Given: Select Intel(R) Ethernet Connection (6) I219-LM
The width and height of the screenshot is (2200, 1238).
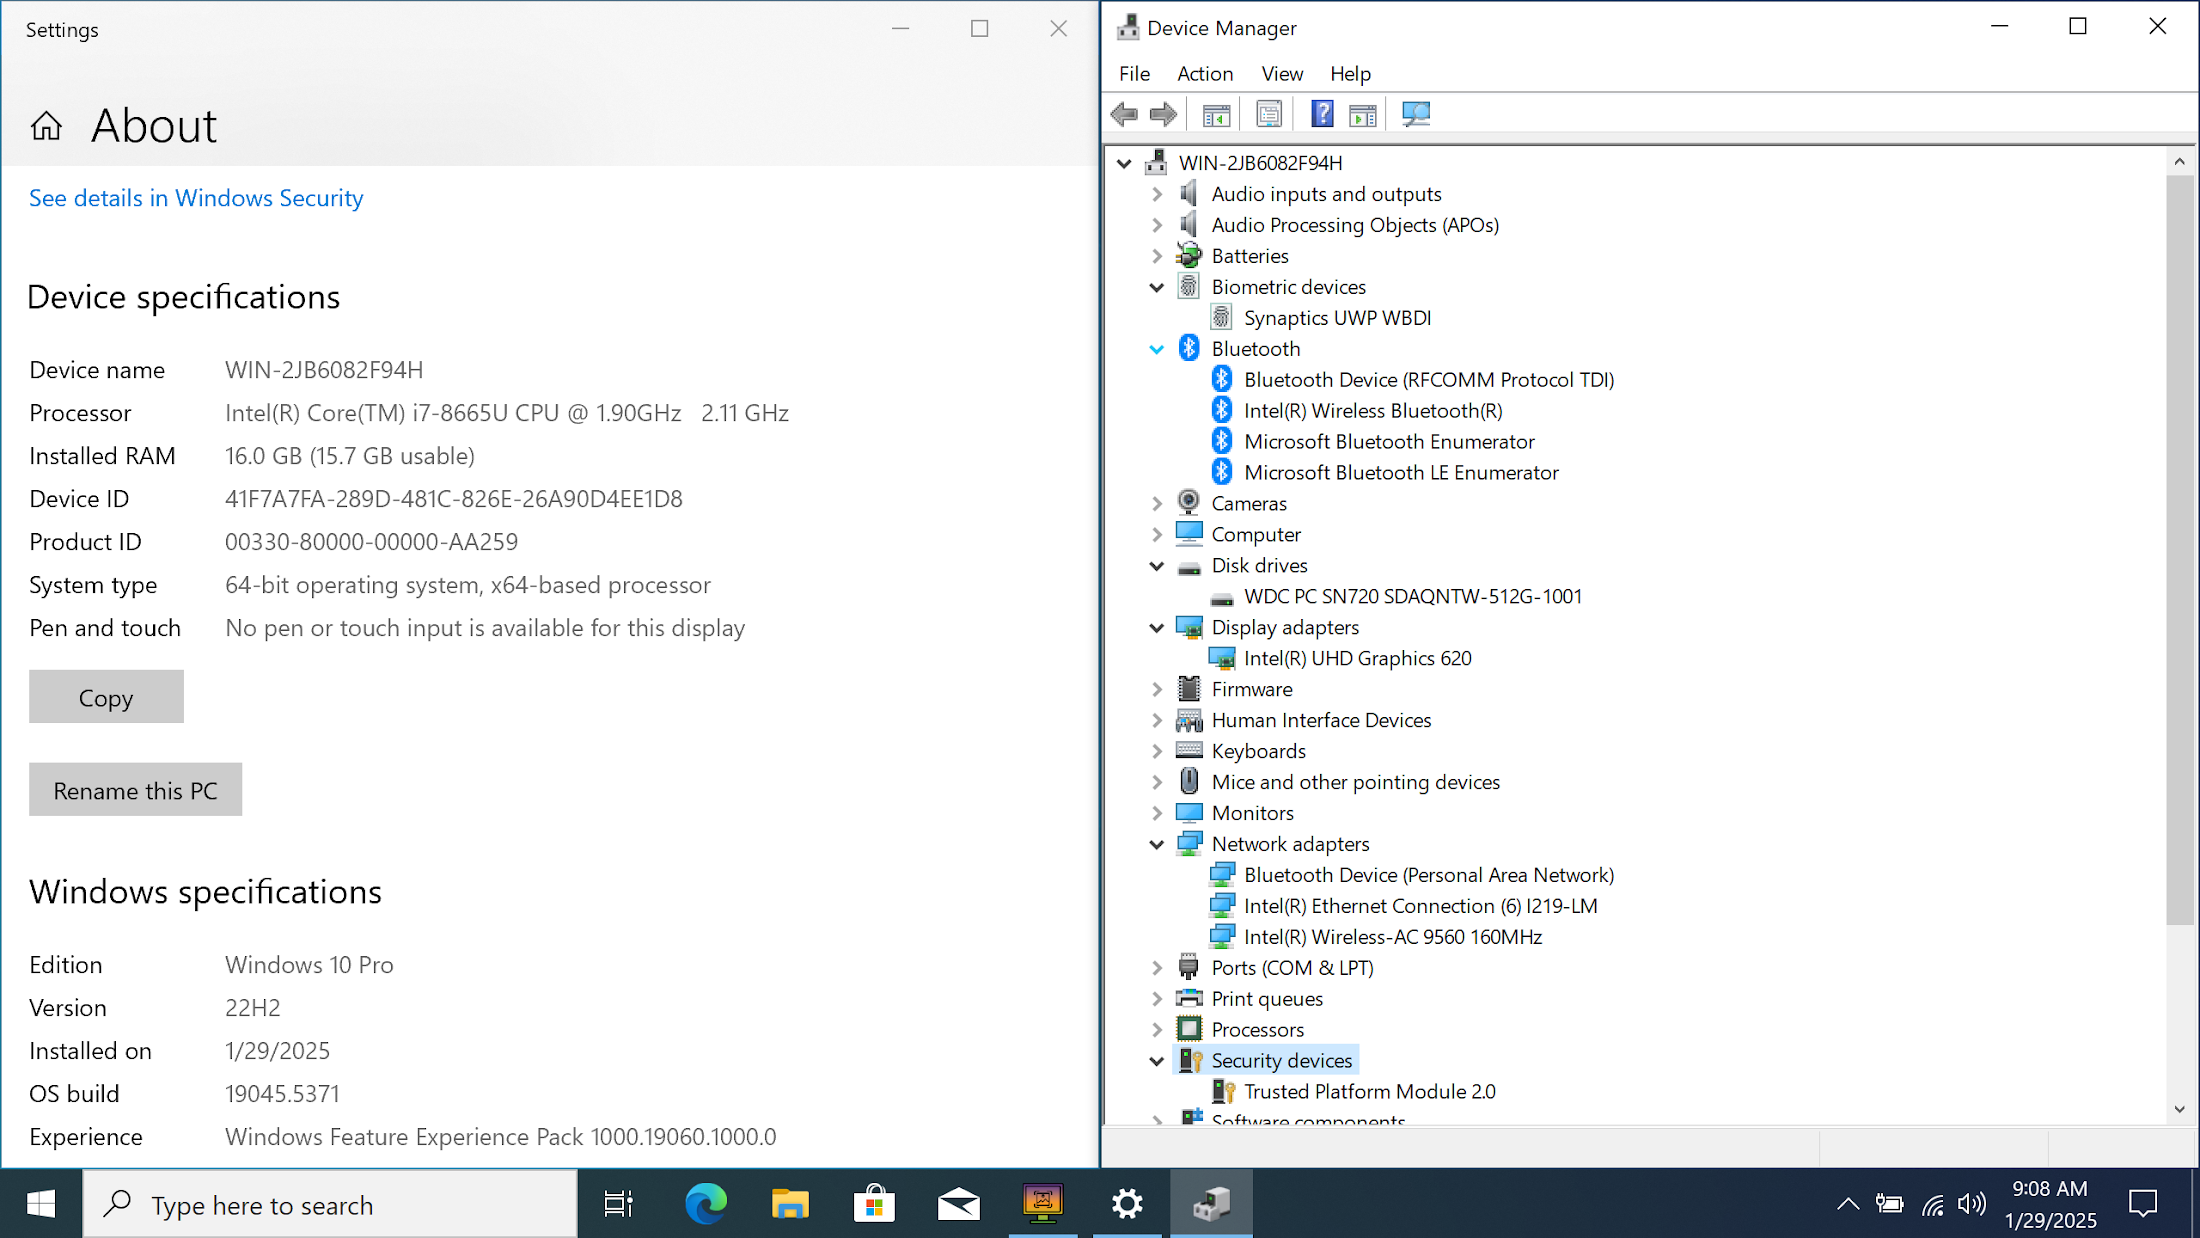Looking at the screenshot, I should pyautogui.click(x=1420, y=906).
